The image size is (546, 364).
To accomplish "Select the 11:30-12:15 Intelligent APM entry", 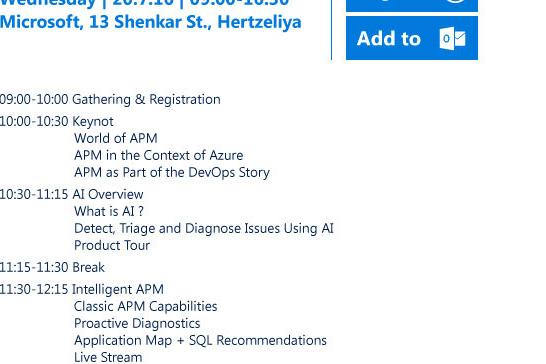I will coord(81,289).
